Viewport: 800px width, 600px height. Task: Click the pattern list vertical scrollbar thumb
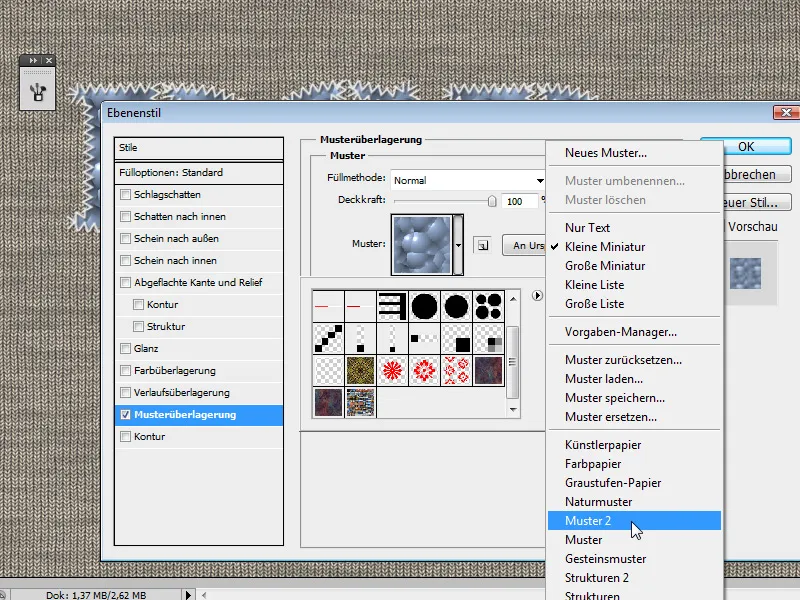pyautogui.click(x=513, y=362)
